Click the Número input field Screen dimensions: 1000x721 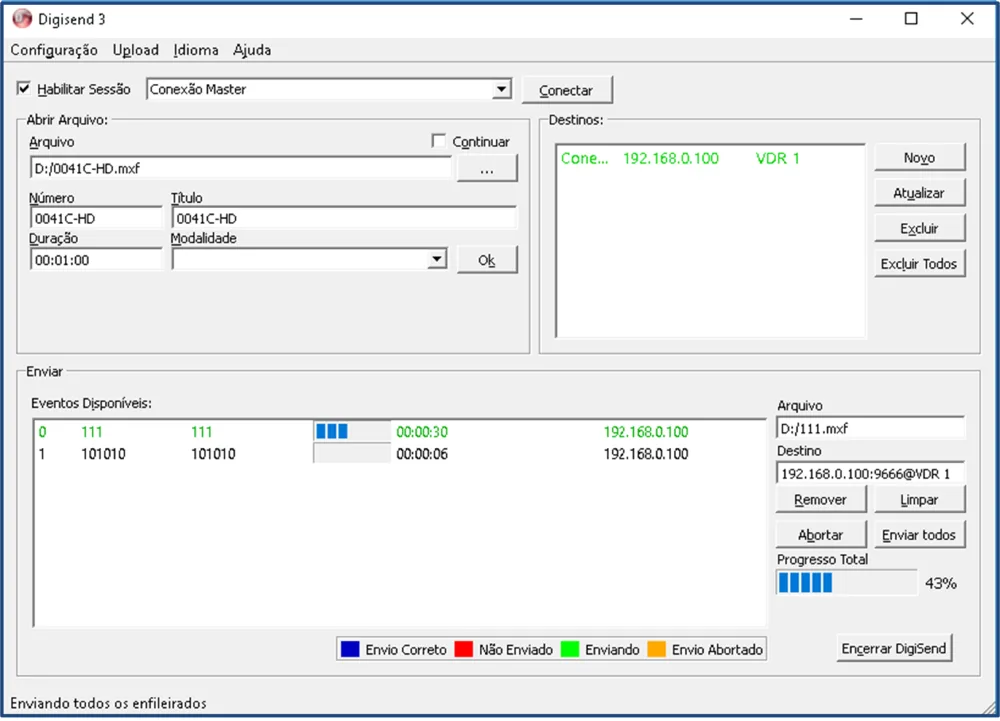pyautogui.click(x=96, y=219)
